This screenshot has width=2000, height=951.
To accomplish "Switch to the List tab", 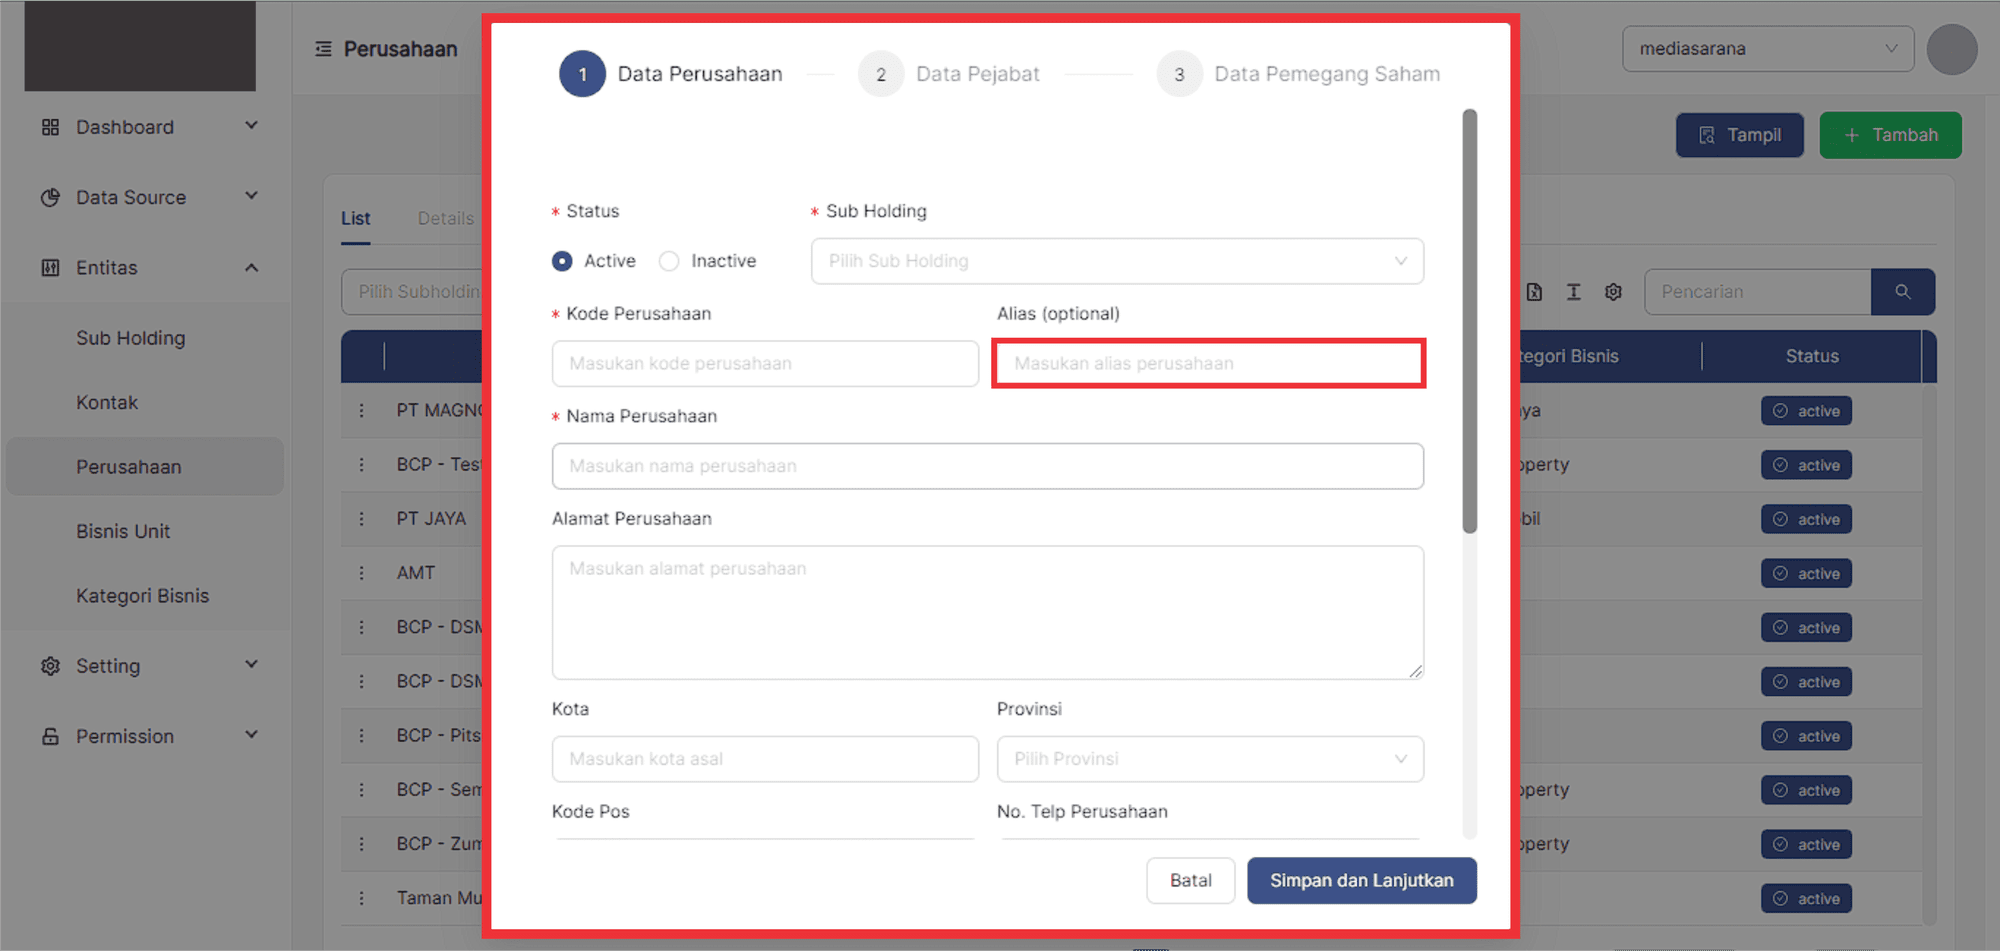I will [x=355, y=218].
